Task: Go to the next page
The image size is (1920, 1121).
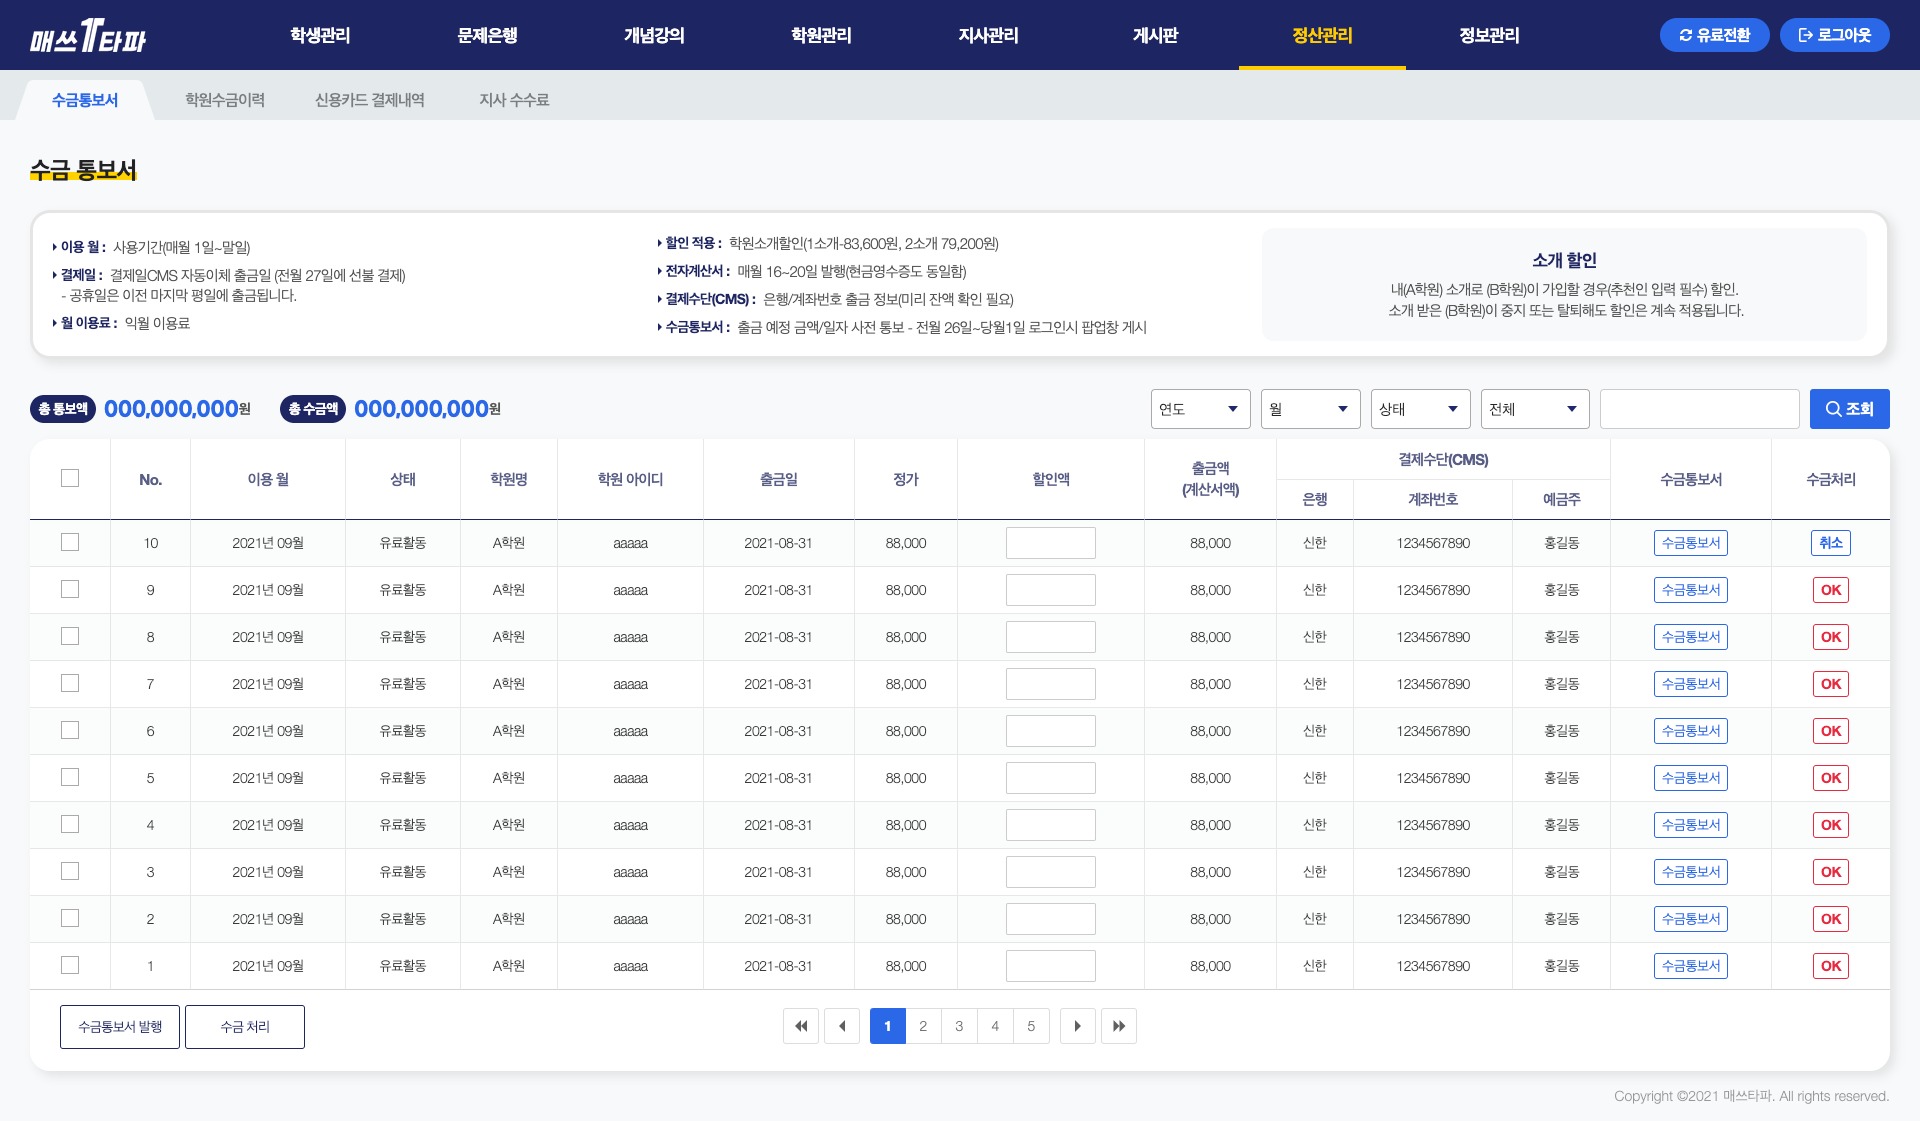Action: coord(1078,1026)
